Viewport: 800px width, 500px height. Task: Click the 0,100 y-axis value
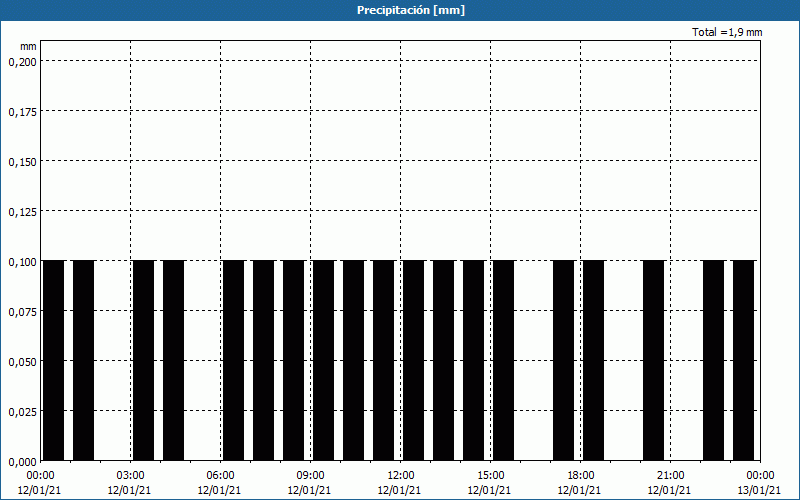22,262
